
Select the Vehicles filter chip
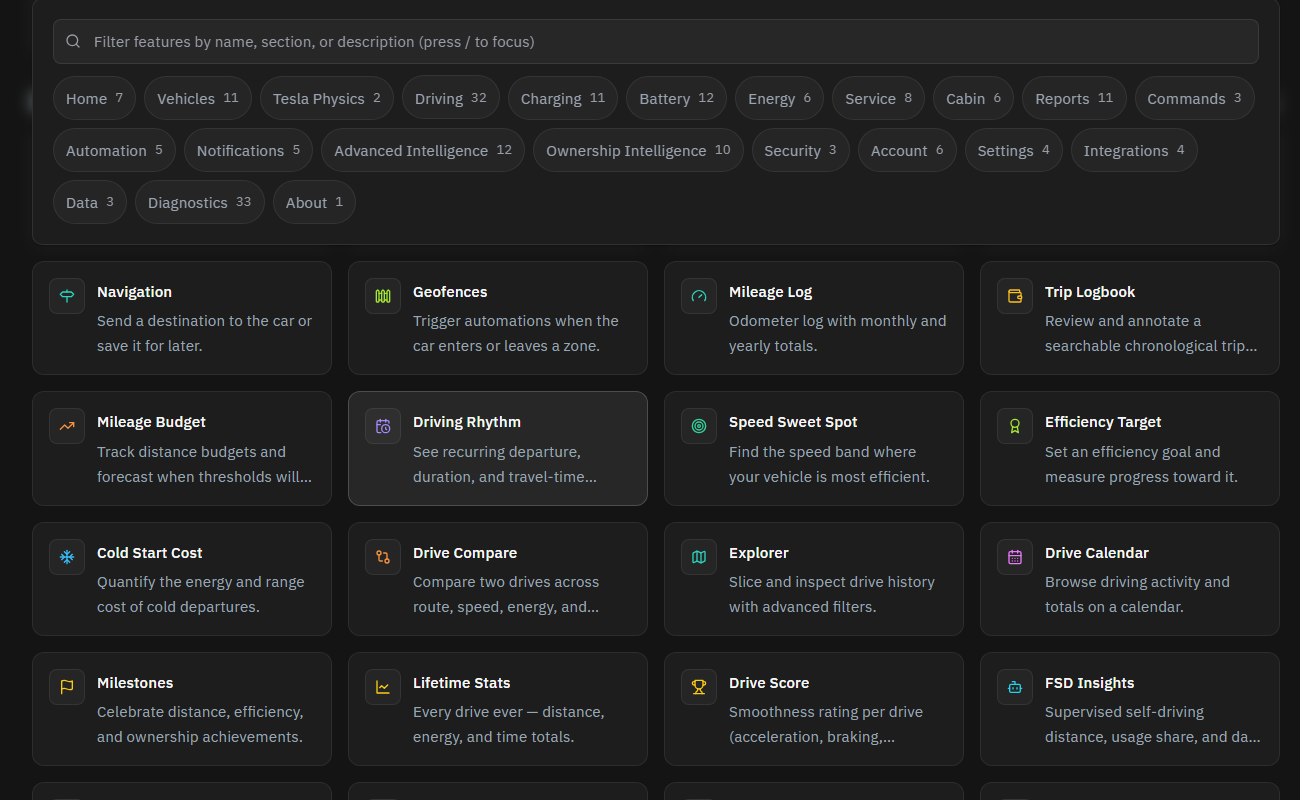click(x=198, y=98)
